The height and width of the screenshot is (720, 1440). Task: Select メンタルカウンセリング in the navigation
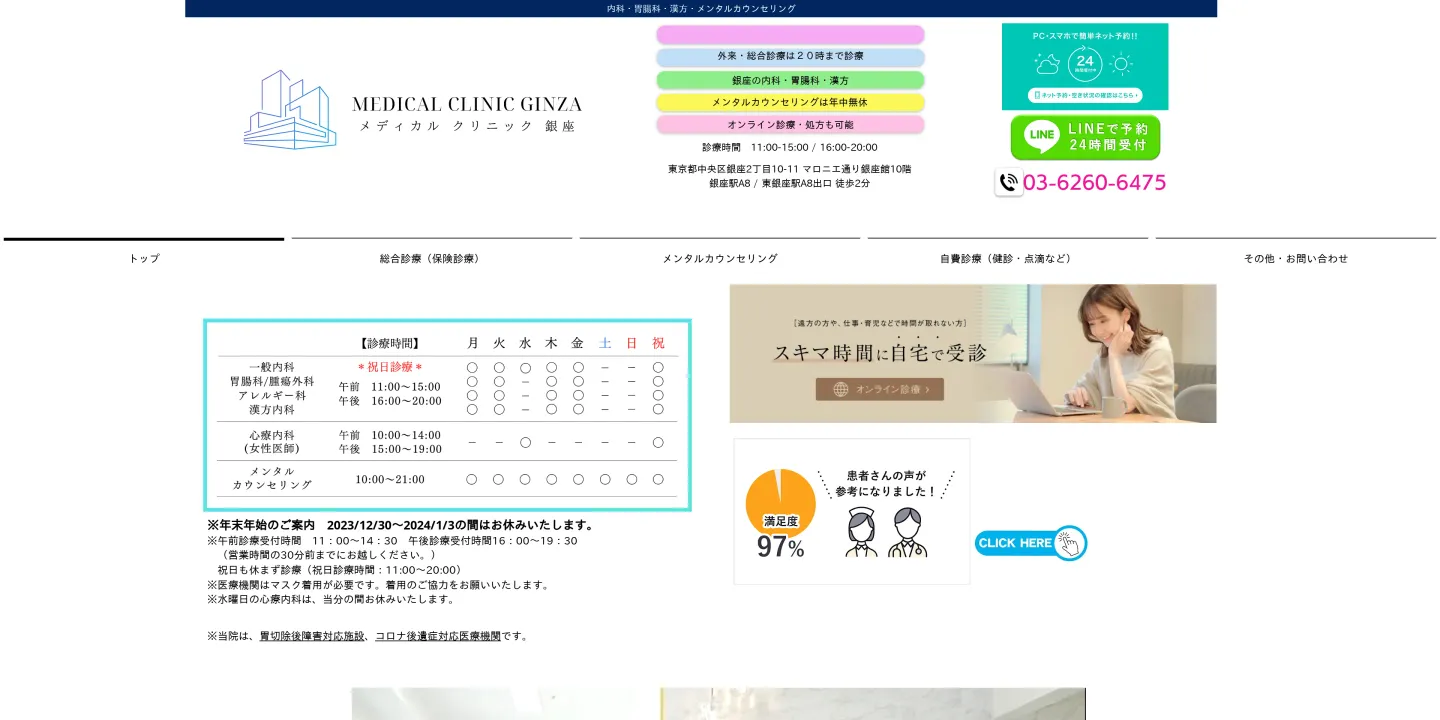pos(721,258)
